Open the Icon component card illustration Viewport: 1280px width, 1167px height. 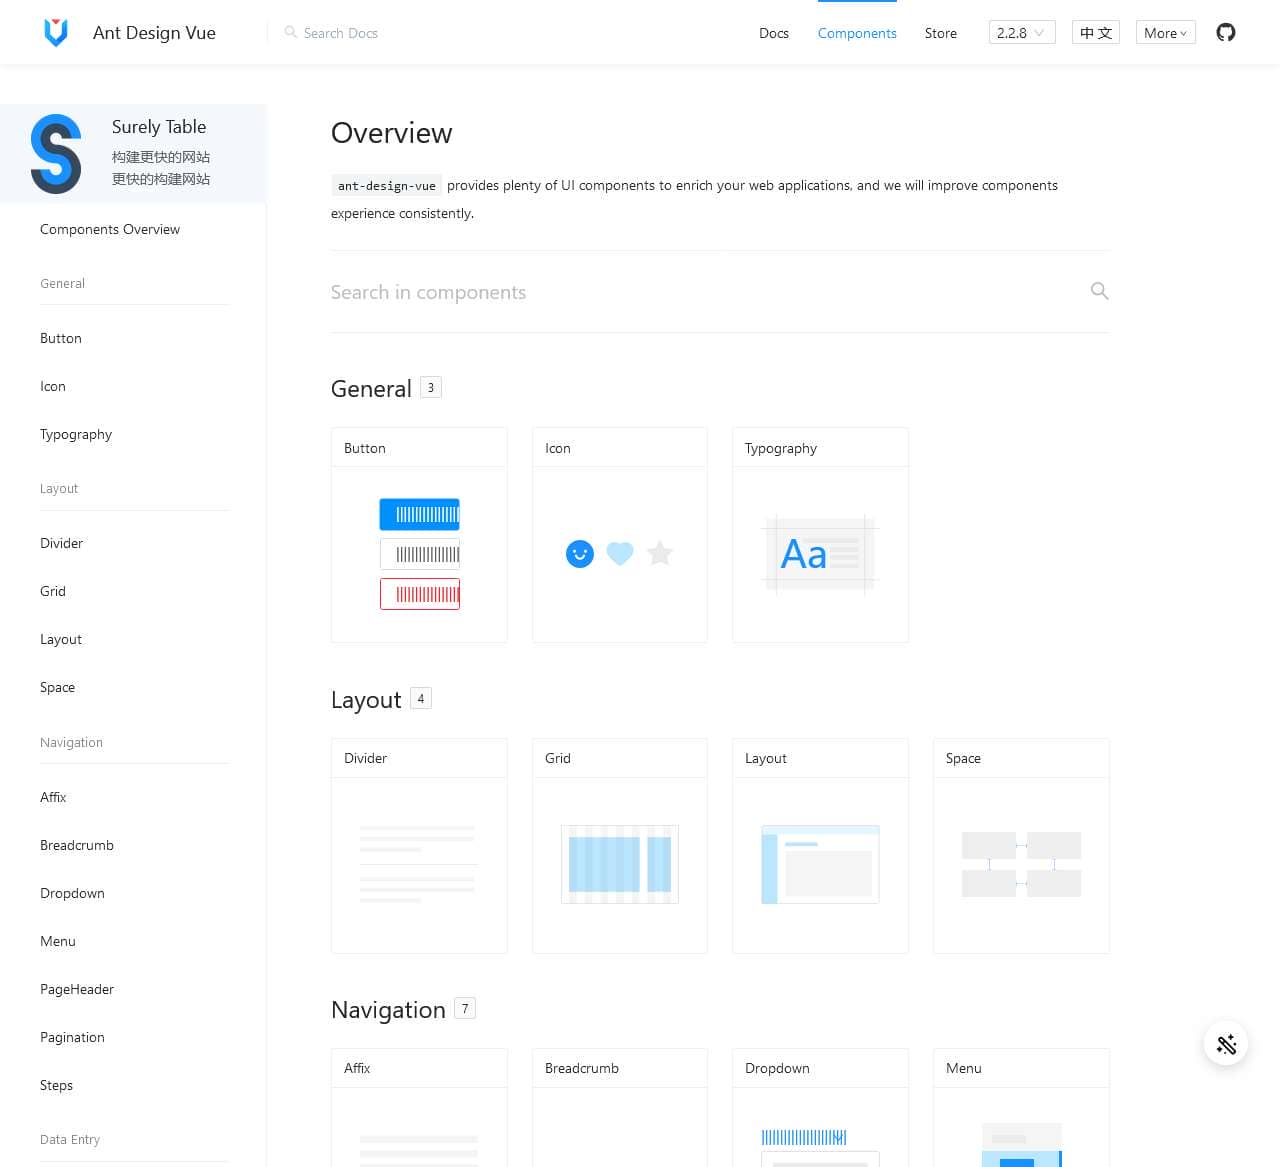pos(620,553)
